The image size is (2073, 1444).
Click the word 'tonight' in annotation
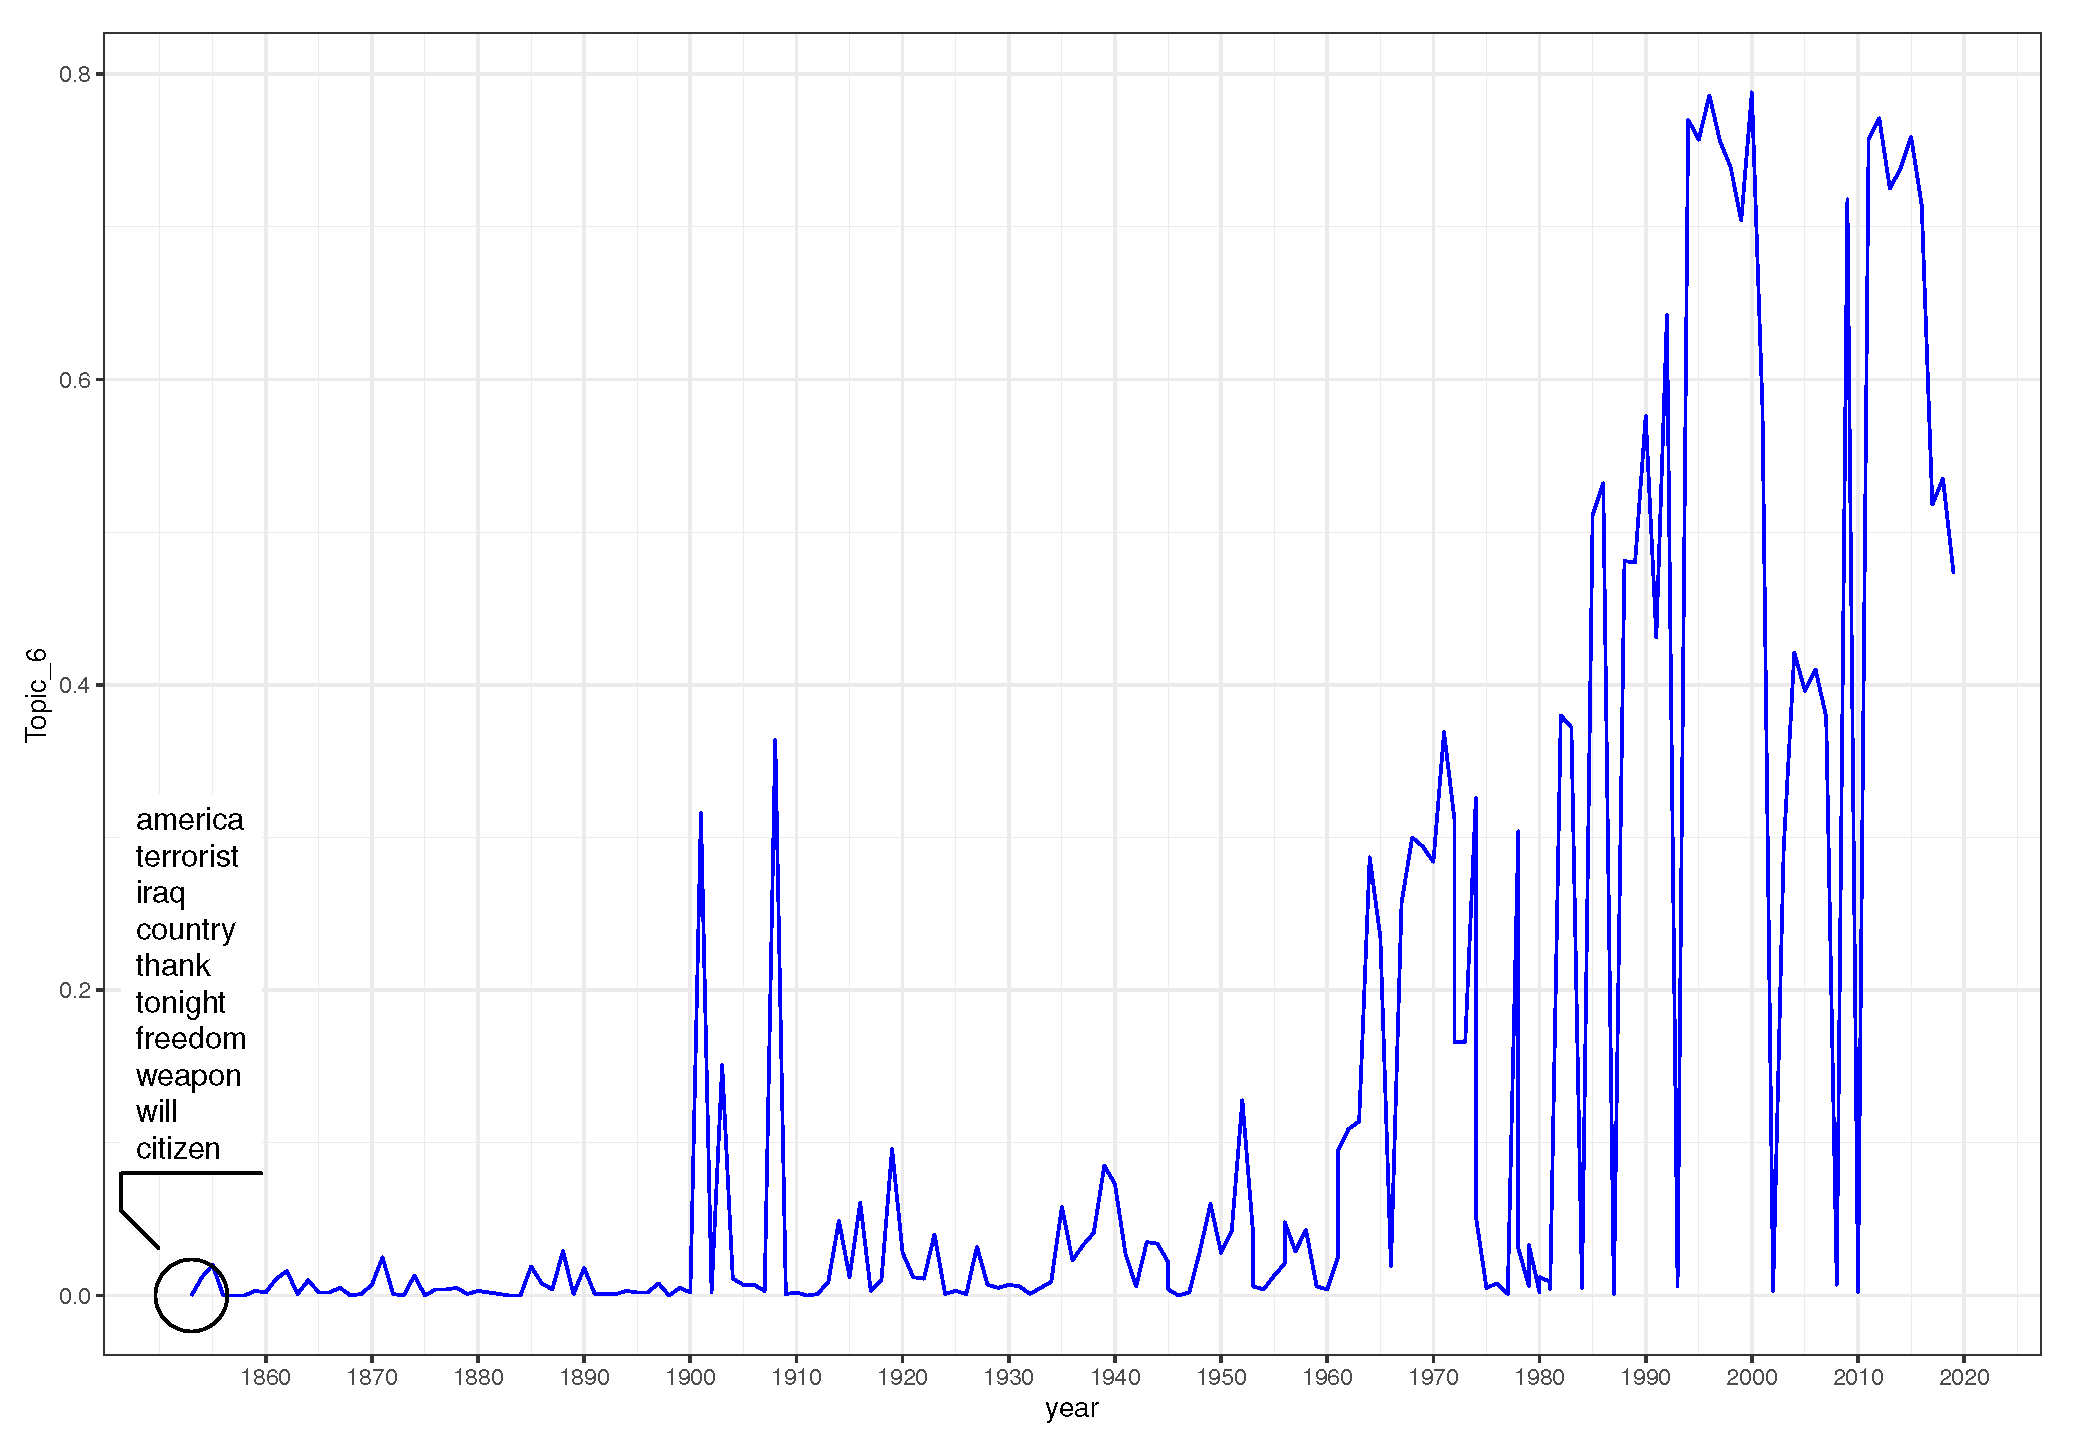[x=180, y=1003]
